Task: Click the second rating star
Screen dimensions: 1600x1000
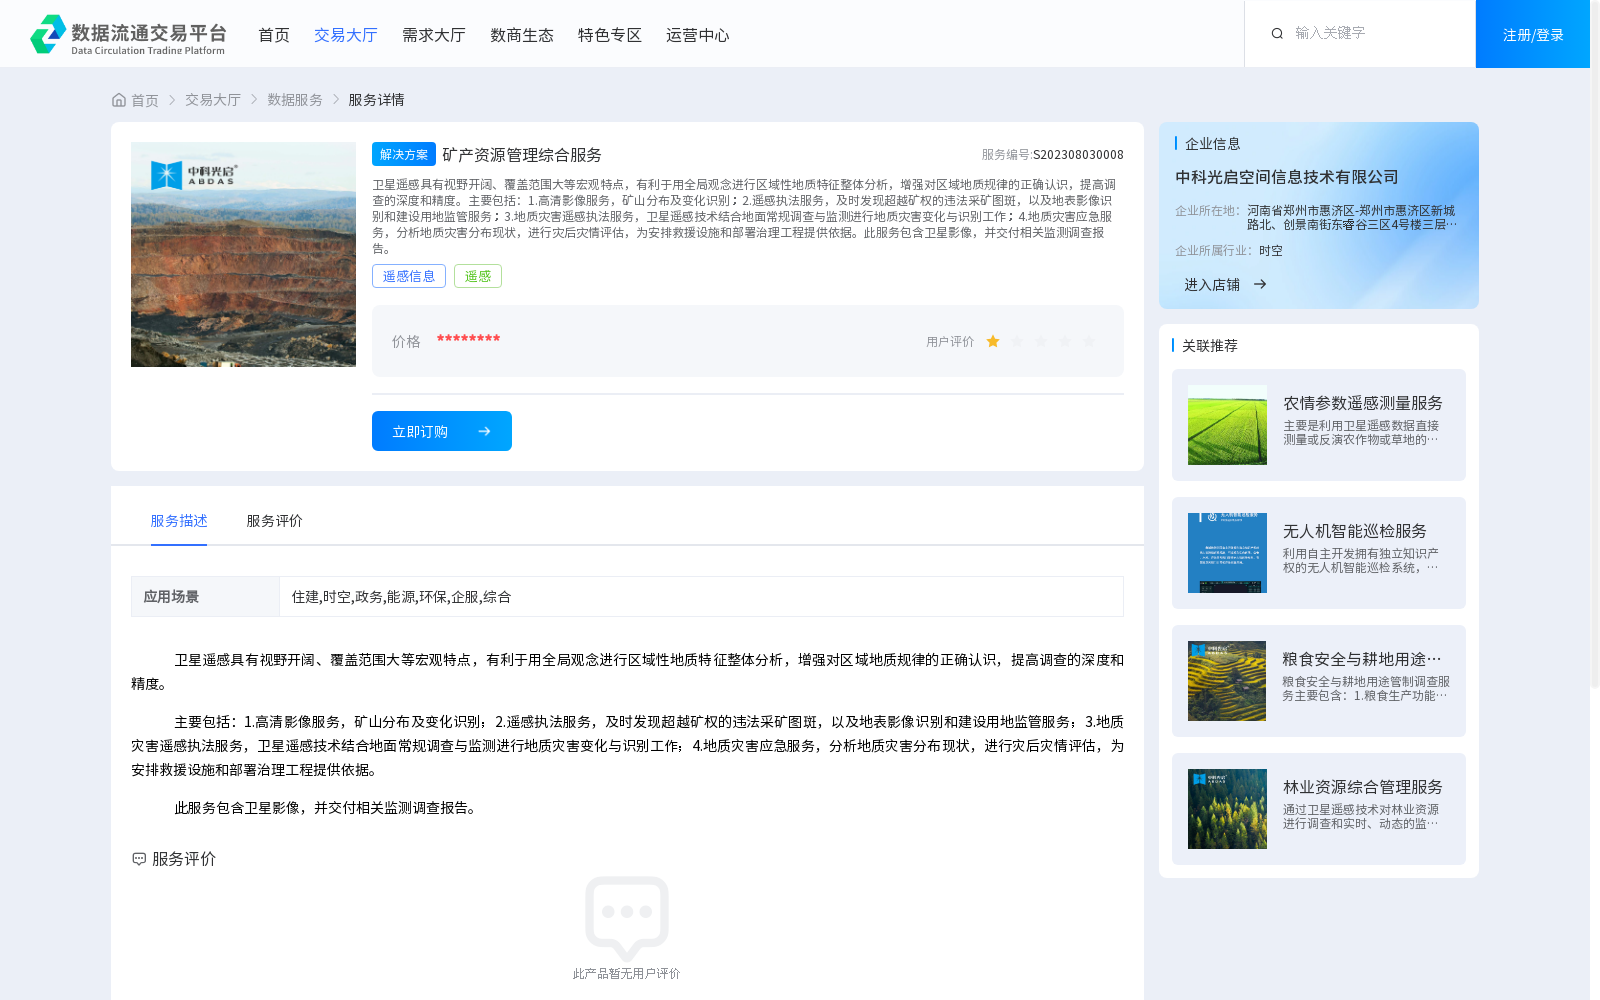Action: (x=1017, y=341)
